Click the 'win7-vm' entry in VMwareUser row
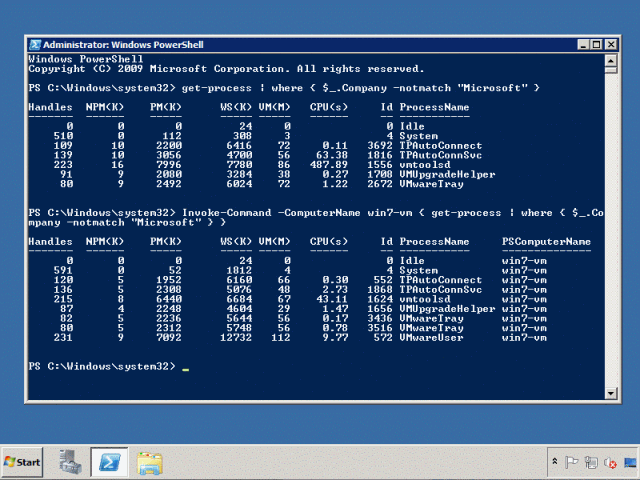The height and width of the screenshot is (480, 640). [x=524, y=338]
